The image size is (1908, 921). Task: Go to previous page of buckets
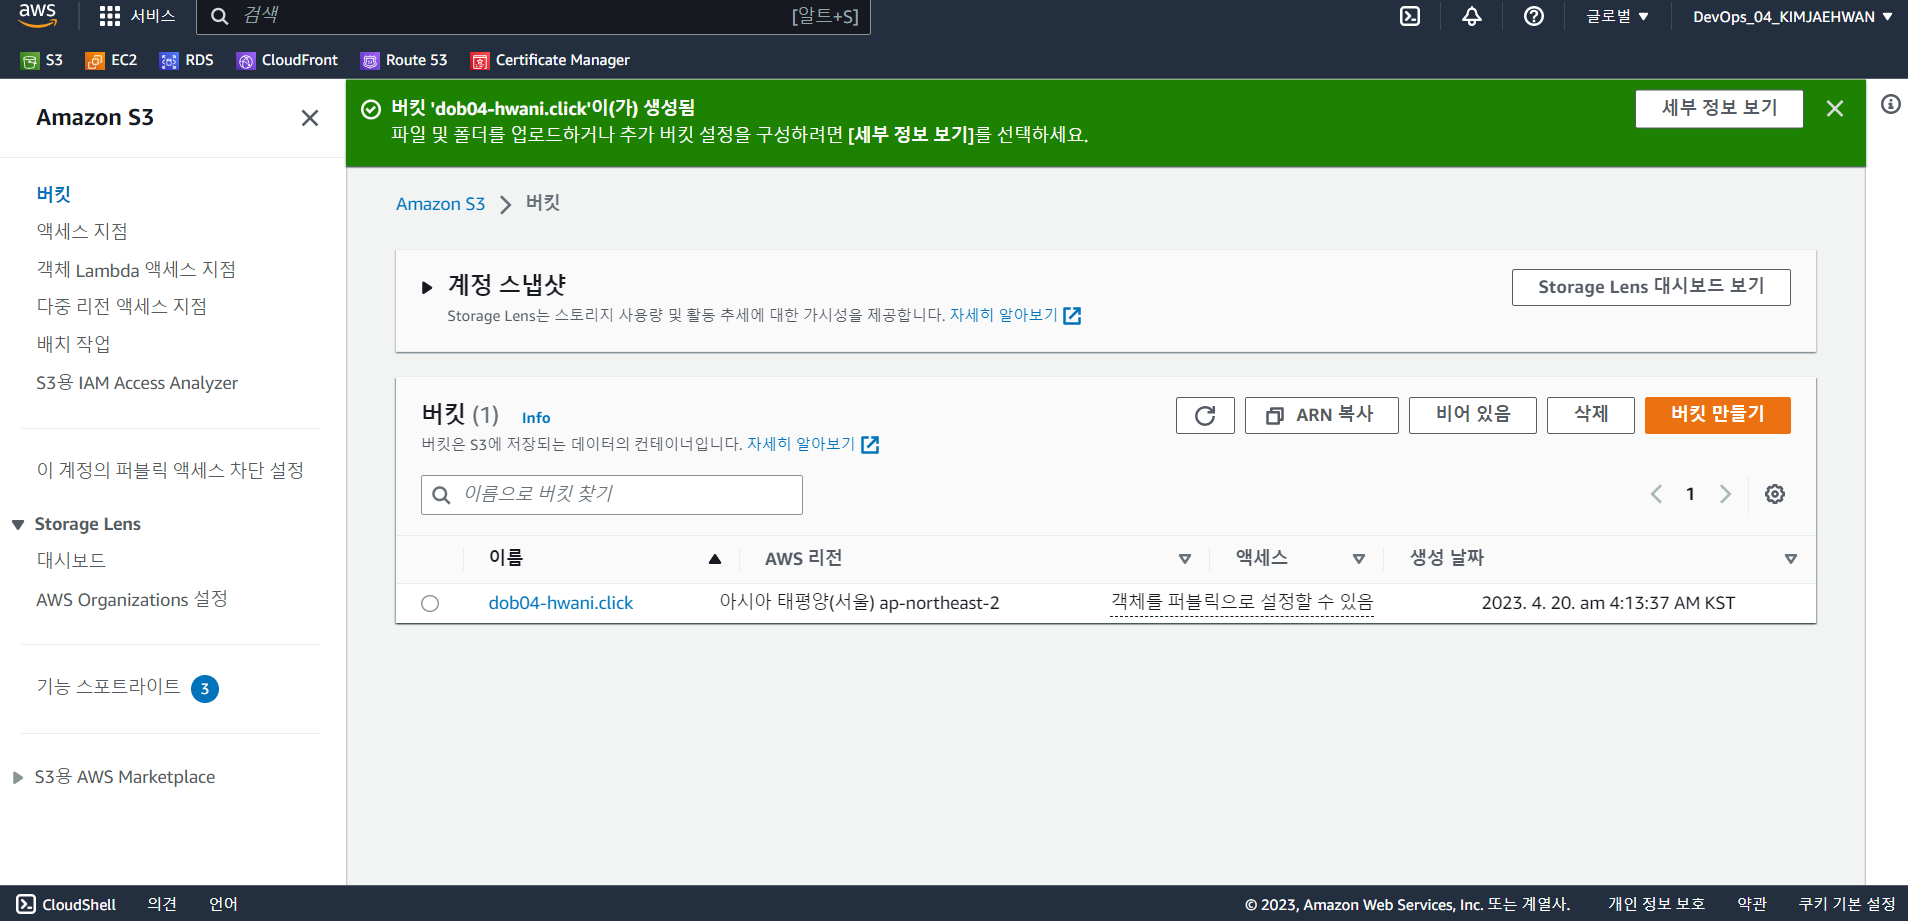pyautogui.click(x=1656, y=494)
